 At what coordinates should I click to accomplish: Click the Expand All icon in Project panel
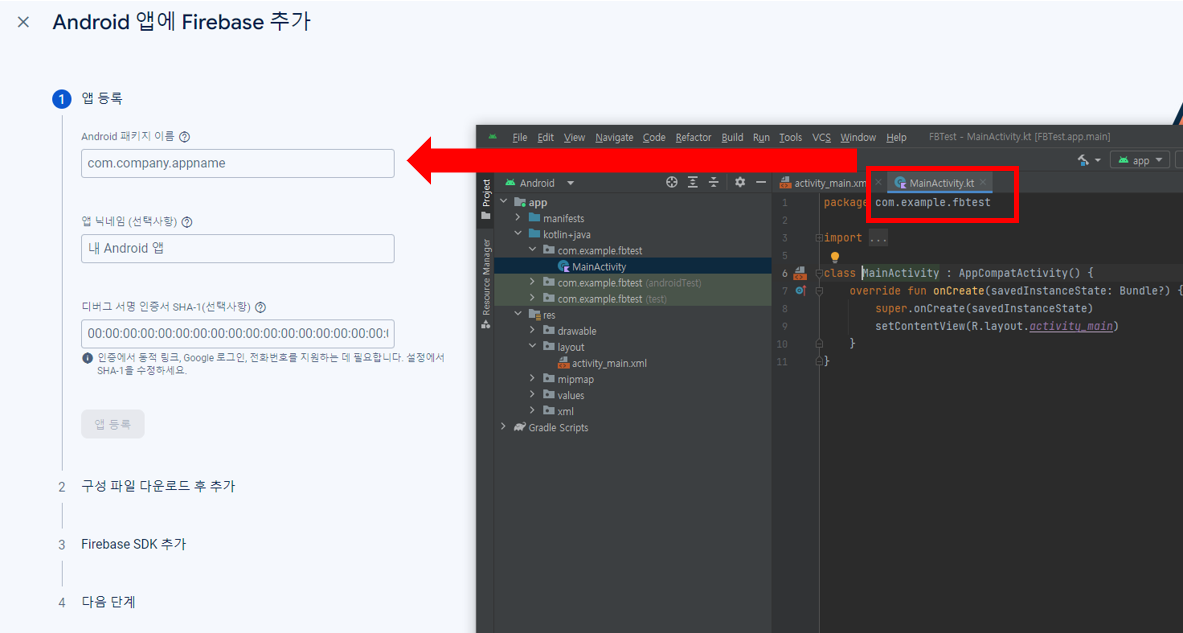(x=693, y=183)
